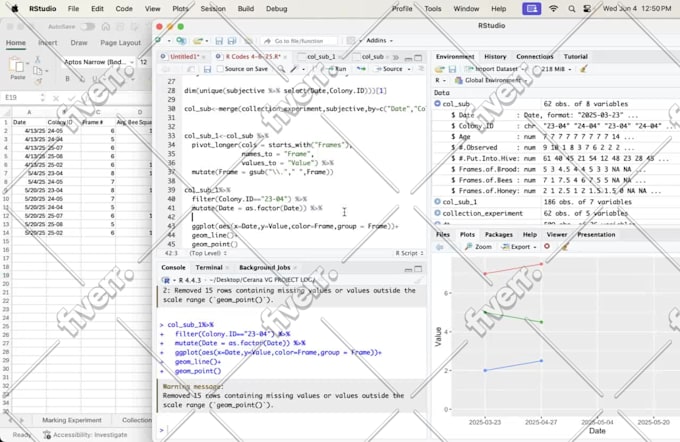Click the find/replace magnifier icon in editor toolbar
The height and width of the screenshot is (442, 680).
point(281,69)
